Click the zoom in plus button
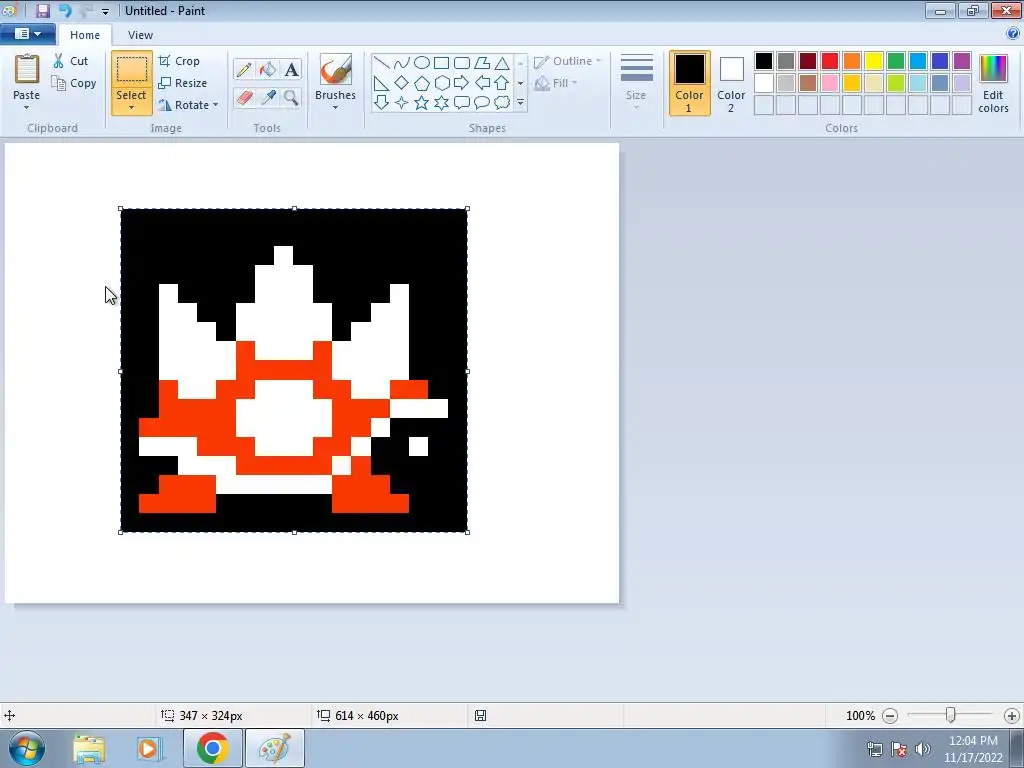This screenshot has width=1024, height=768. [x=1012, y=716]
